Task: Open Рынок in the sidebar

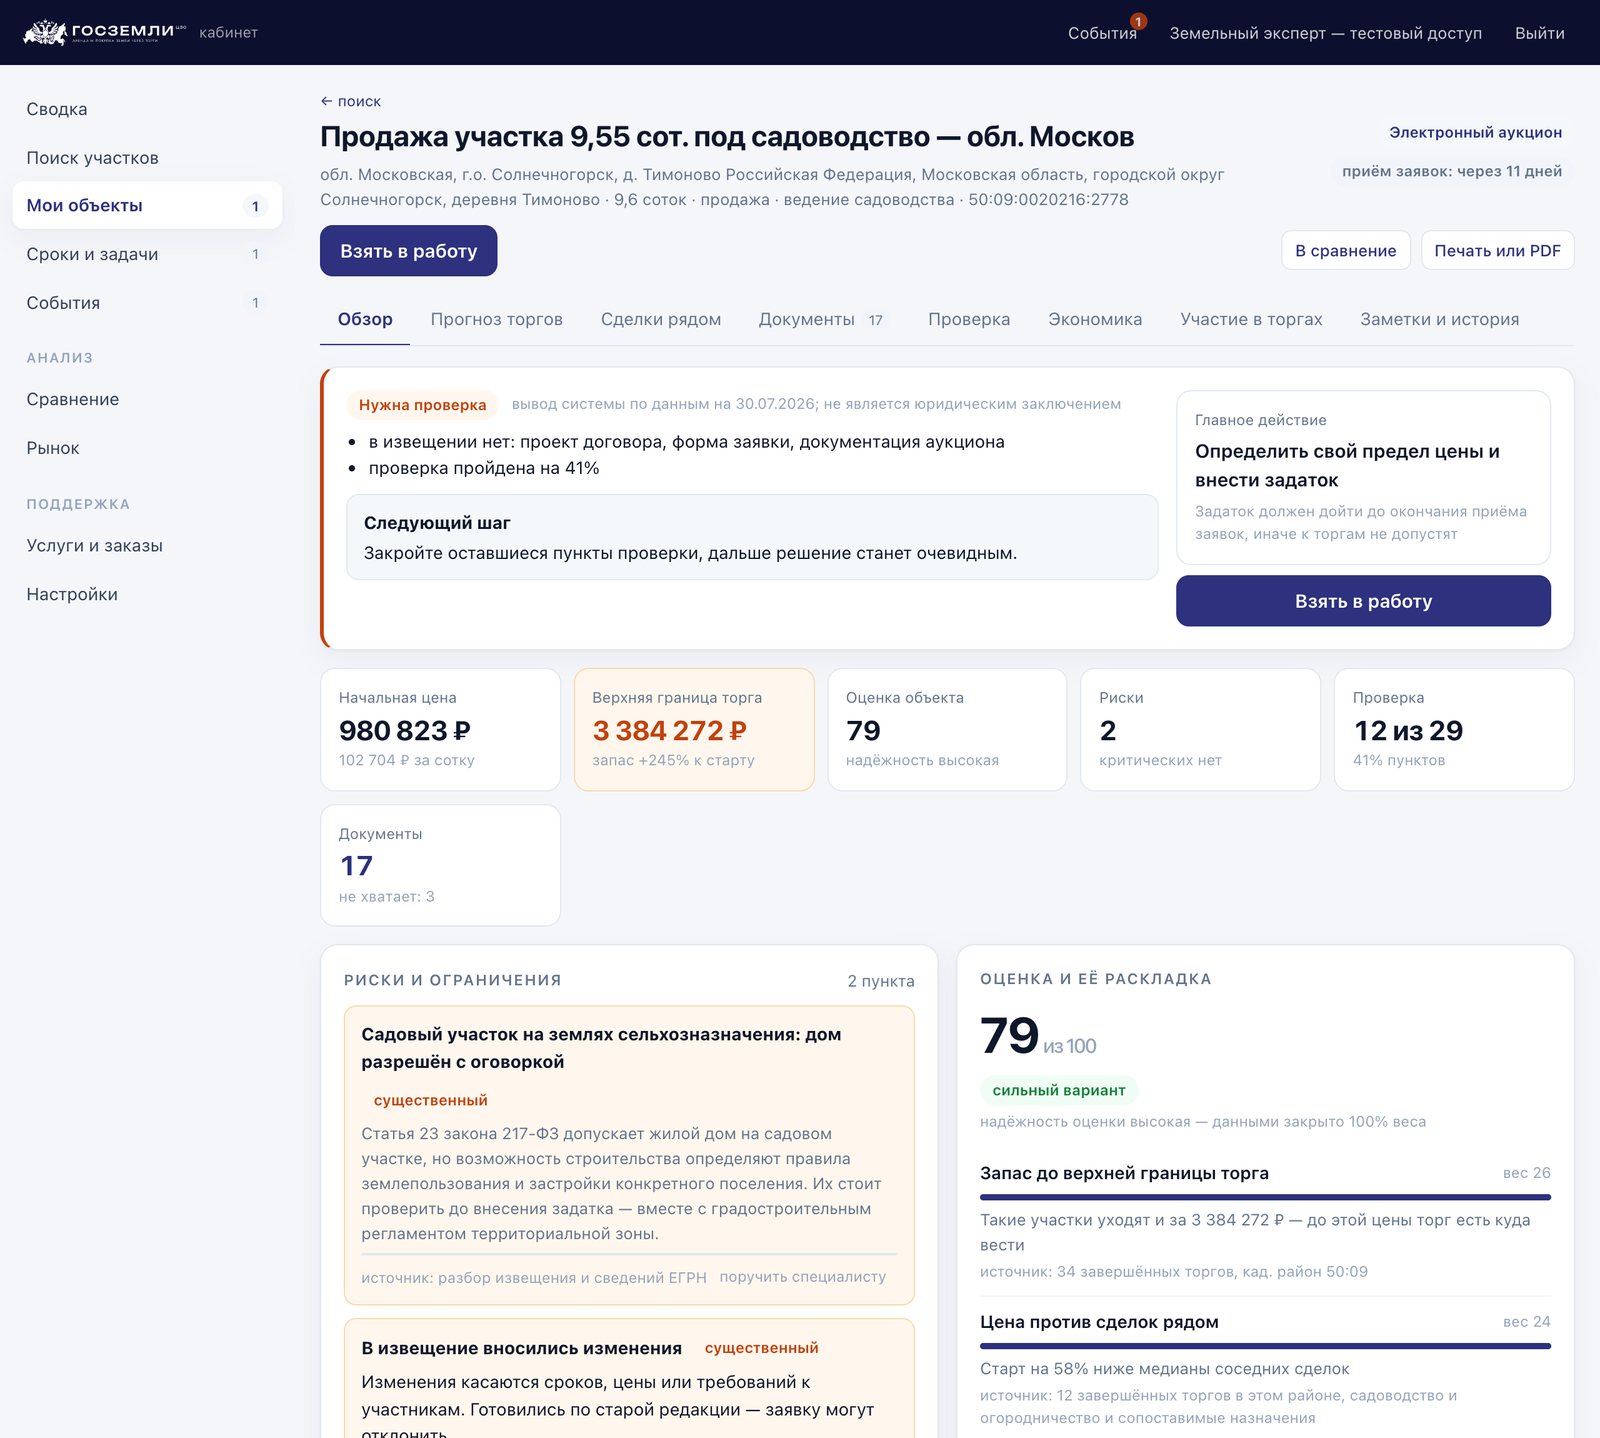Action: (53, 448)
